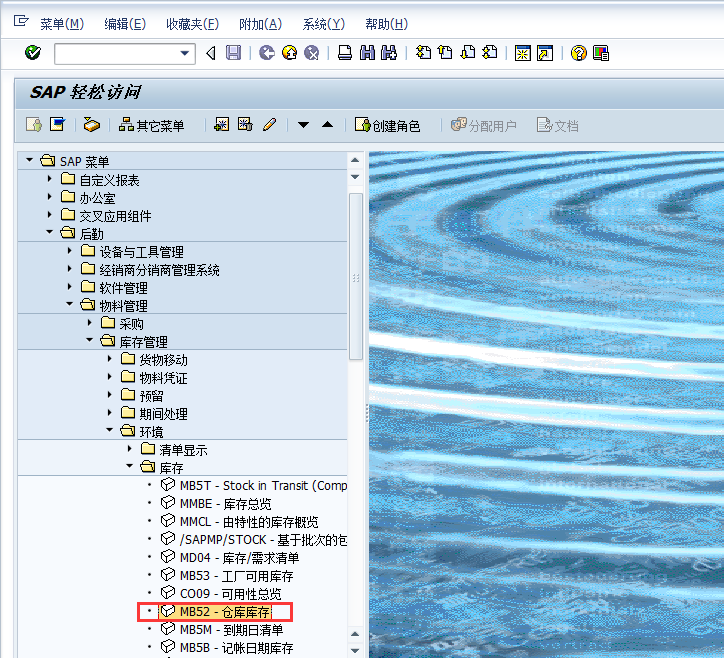This screenshot has height=658, width=724.
Task: Expand the 办公室 folder
Action: click(49, 196)
